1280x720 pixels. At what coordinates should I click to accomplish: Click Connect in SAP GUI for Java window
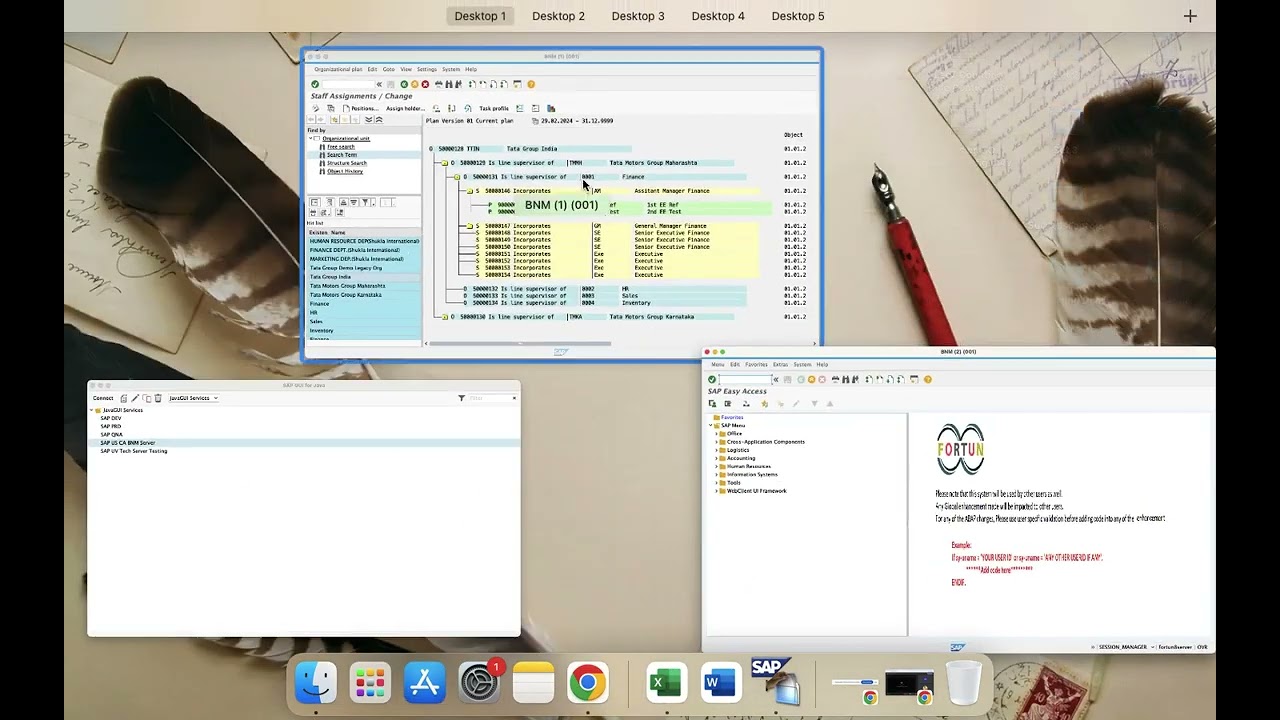pyautogui.click(x=103, y=398)
